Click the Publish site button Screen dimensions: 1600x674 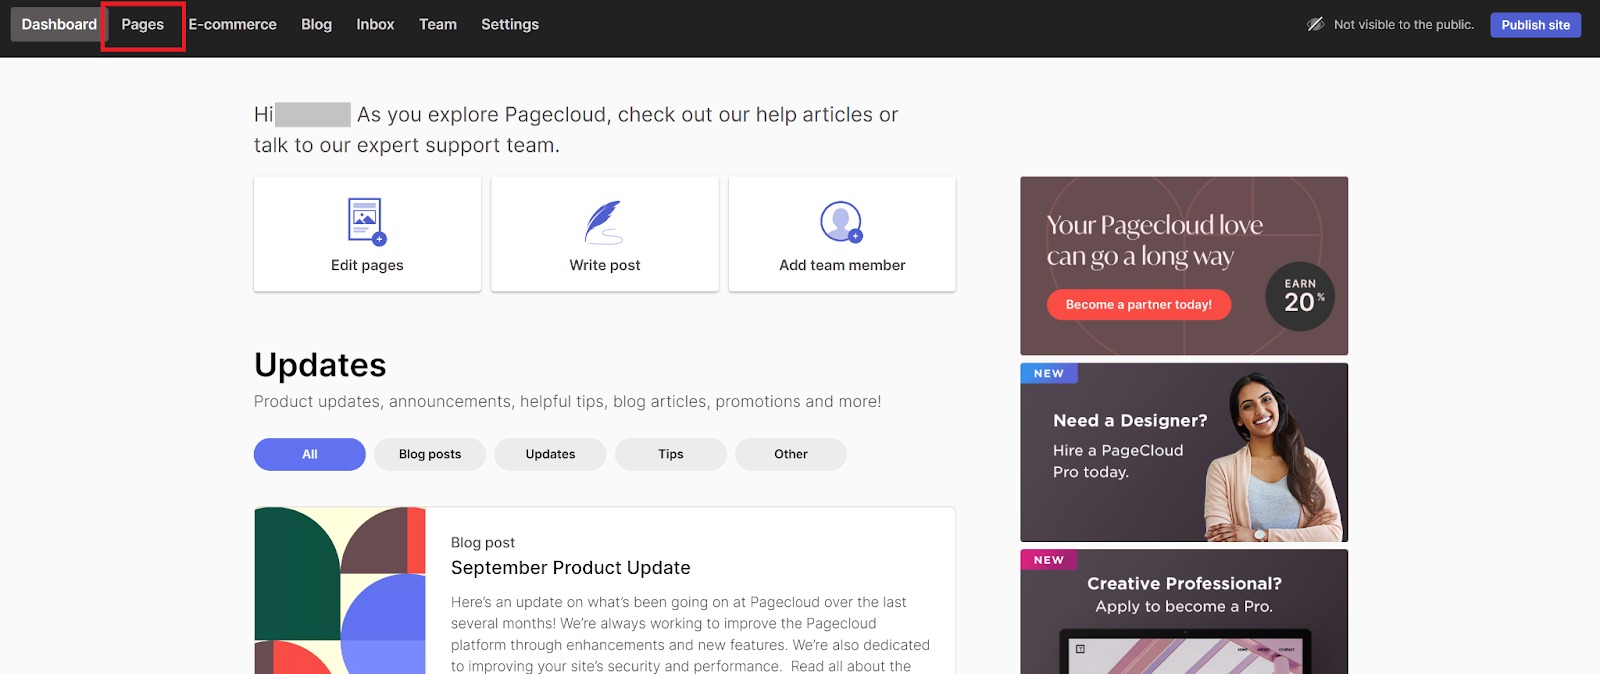coord(1535,25)
